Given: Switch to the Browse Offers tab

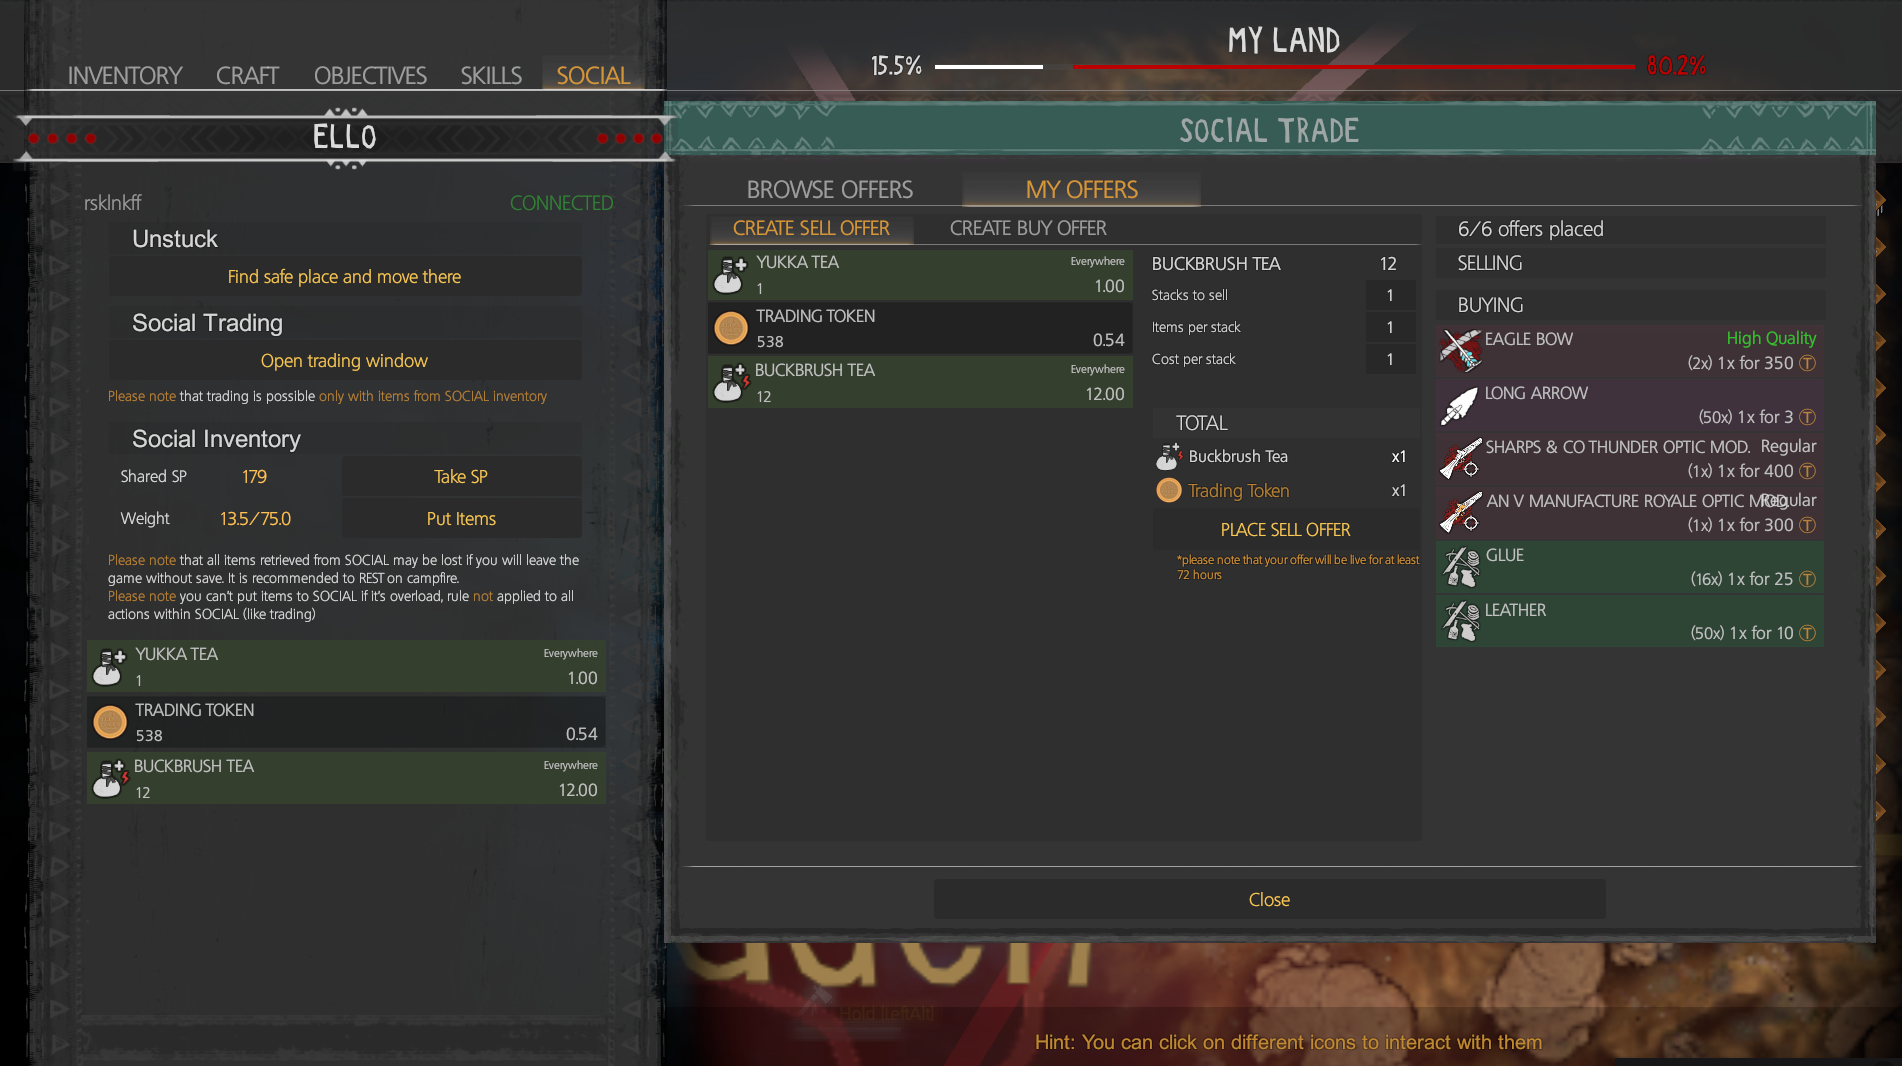Looking at the screenshot, I should [829, 189].
